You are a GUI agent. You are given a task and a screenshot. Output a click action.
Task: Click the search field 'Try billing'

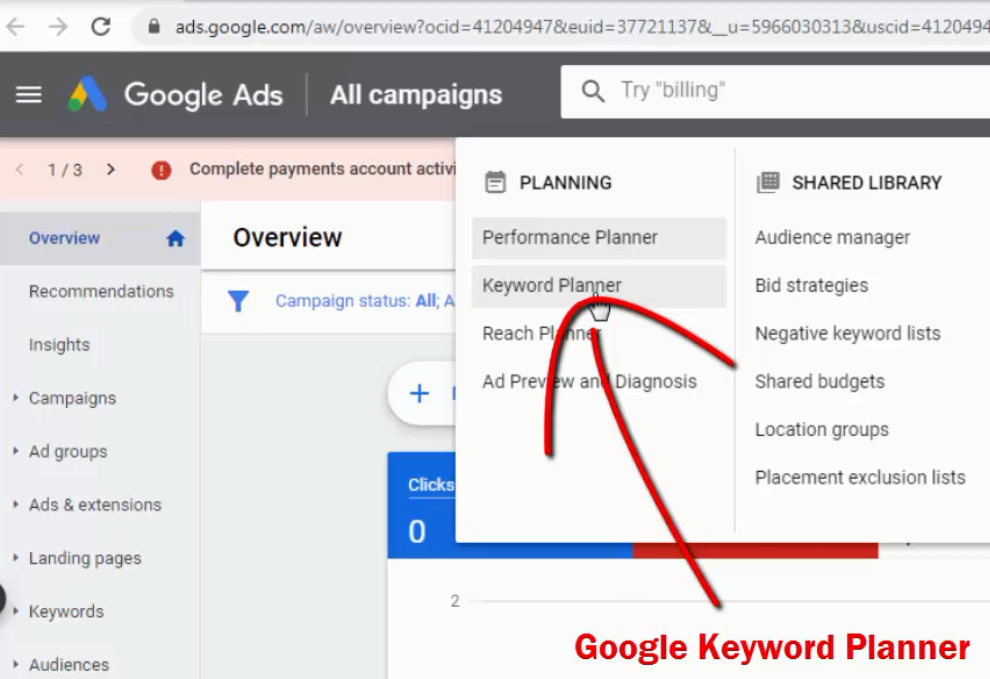point(780,91)
